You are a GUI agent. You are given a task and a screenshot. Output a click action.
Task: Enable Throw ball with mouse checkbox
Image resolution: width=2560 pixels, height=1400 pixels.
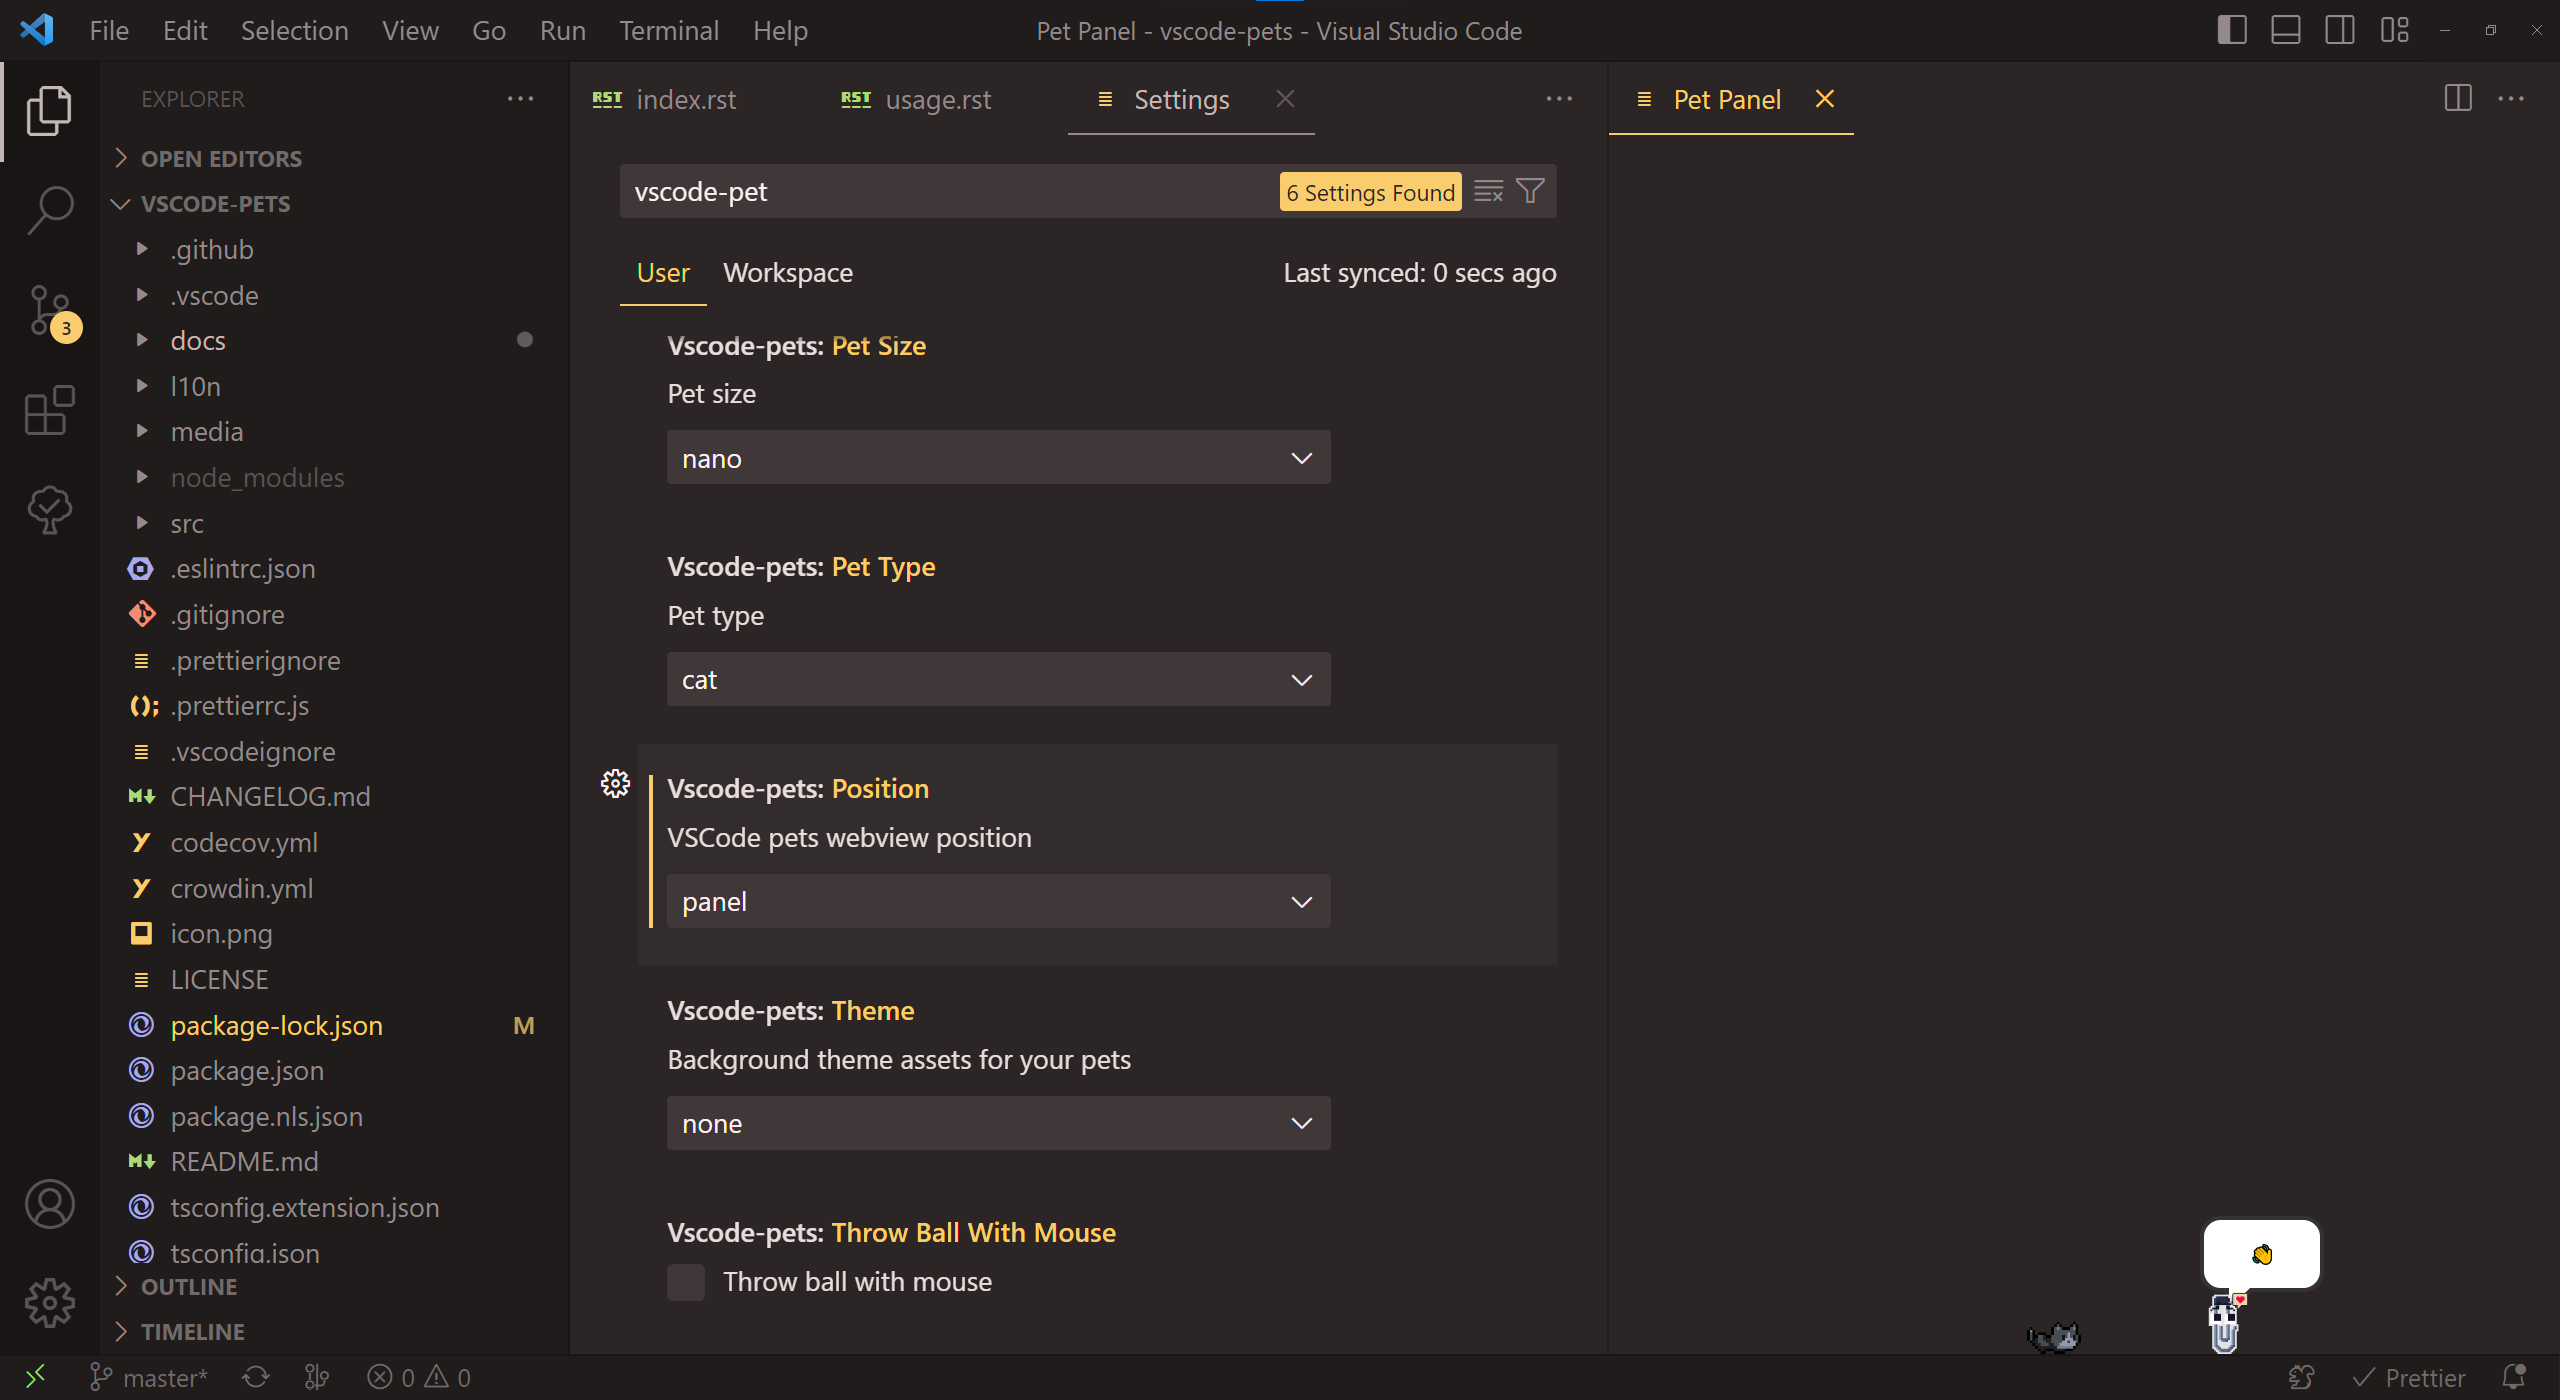[x=686, y=1282]
